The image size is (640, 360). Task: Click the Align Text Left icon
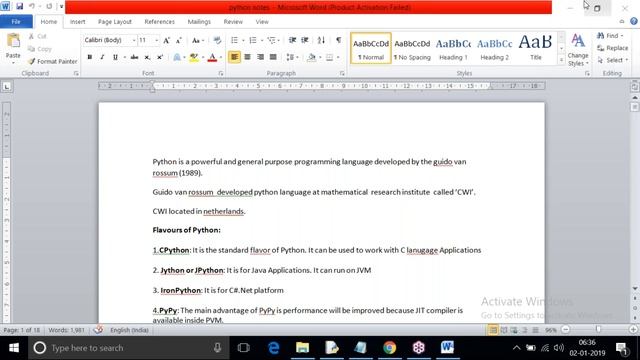click(x=234, y=57)
